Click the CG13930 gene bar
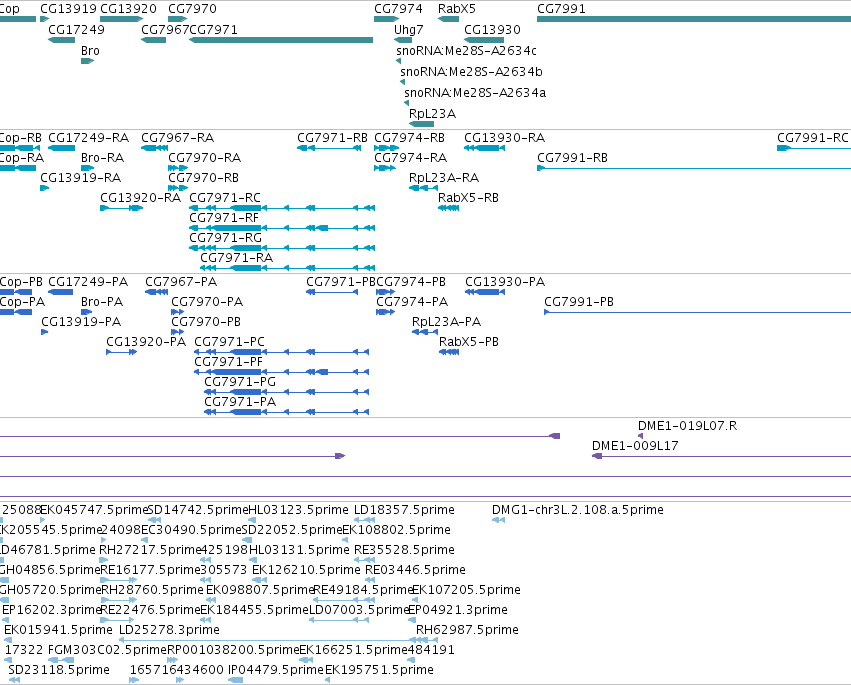The width and height of the screenshot is (851, 685). coord(484,40)
